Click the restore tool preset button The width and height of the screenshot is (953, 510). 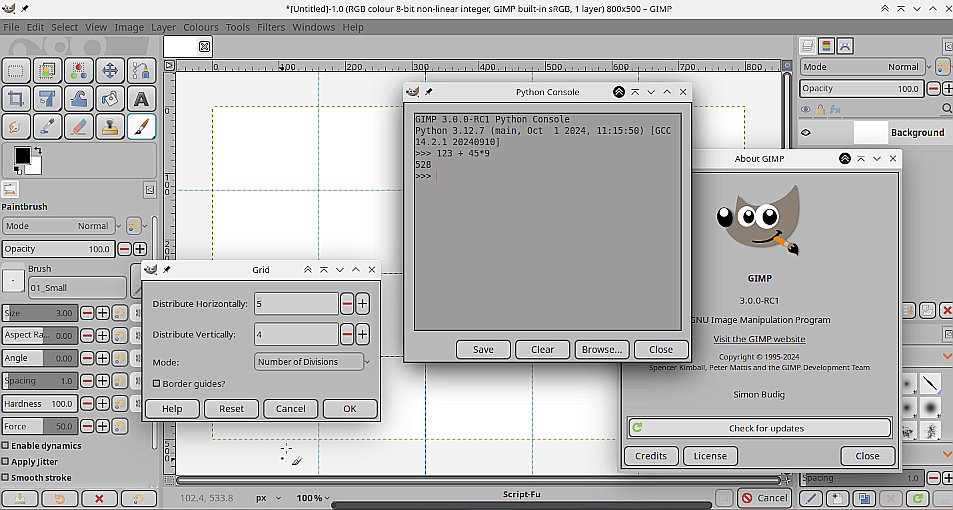60,498
